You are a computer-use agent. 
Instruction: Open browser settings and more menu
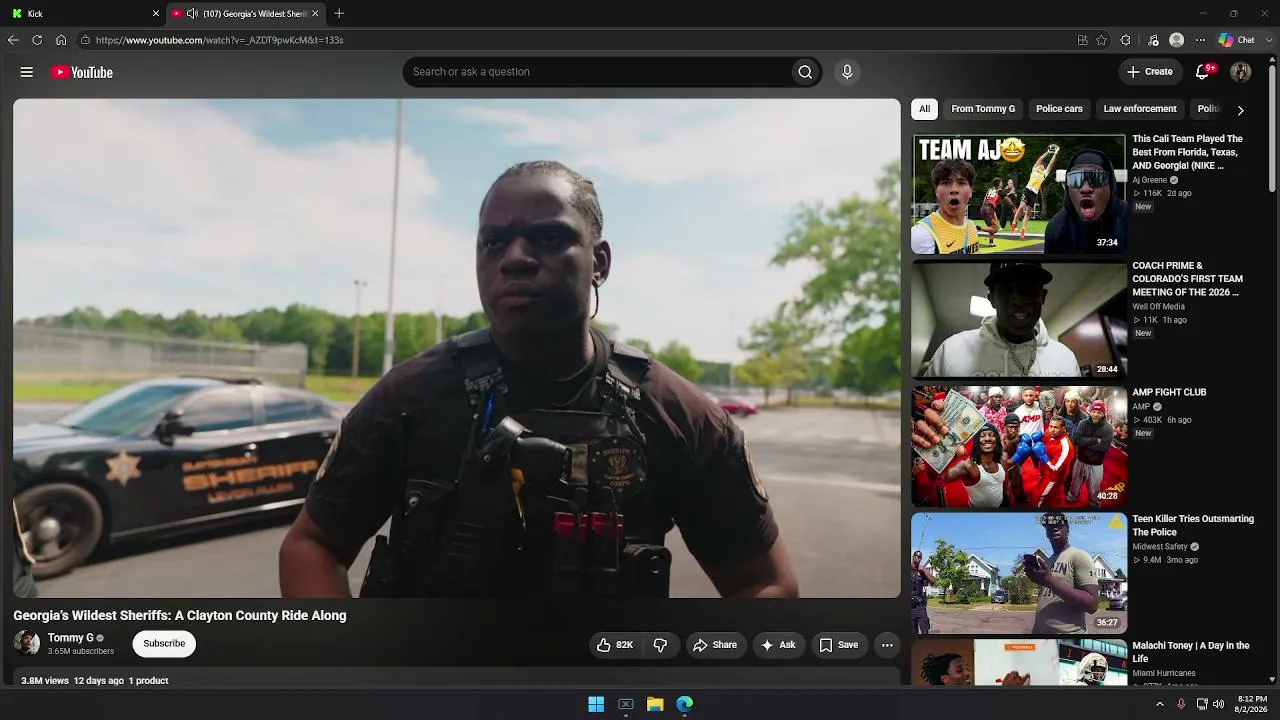pos(1201,40)
